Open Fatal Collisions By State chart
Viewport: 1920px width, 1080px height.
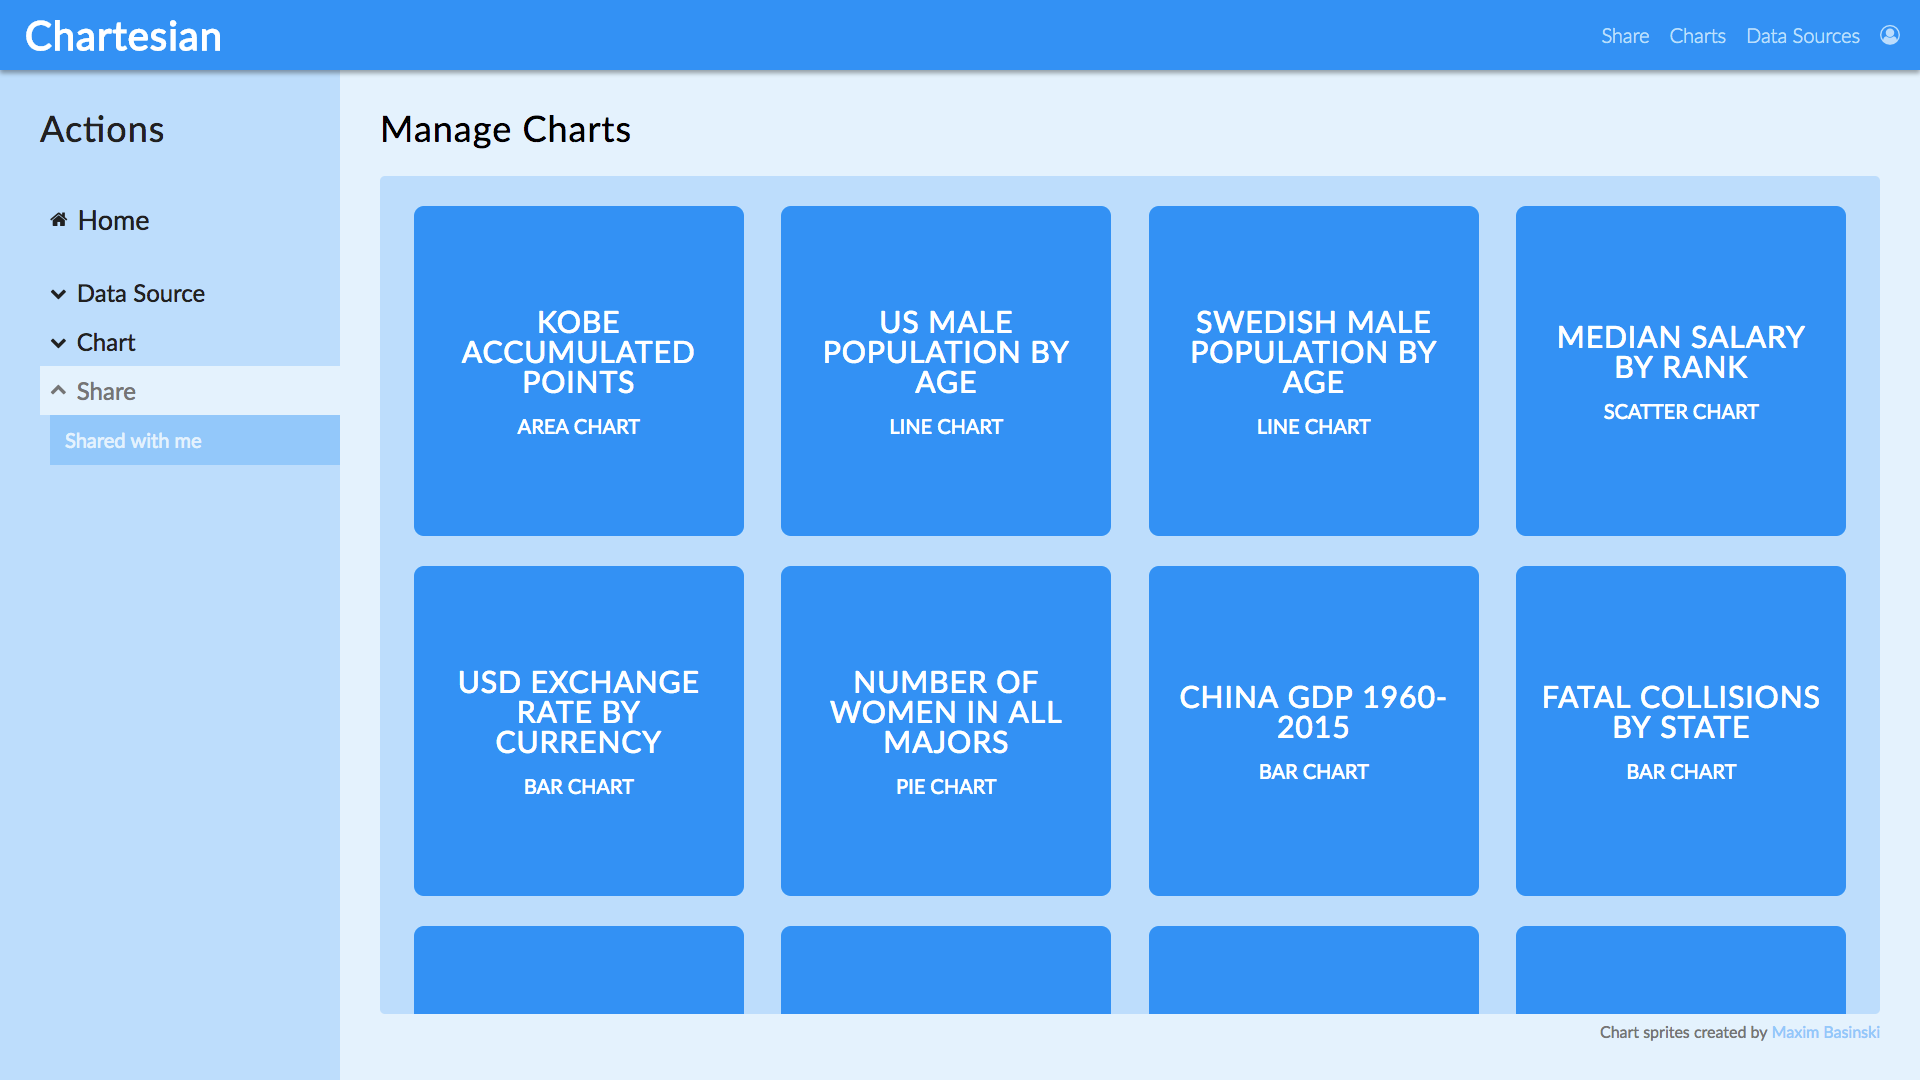[1680, 731]
